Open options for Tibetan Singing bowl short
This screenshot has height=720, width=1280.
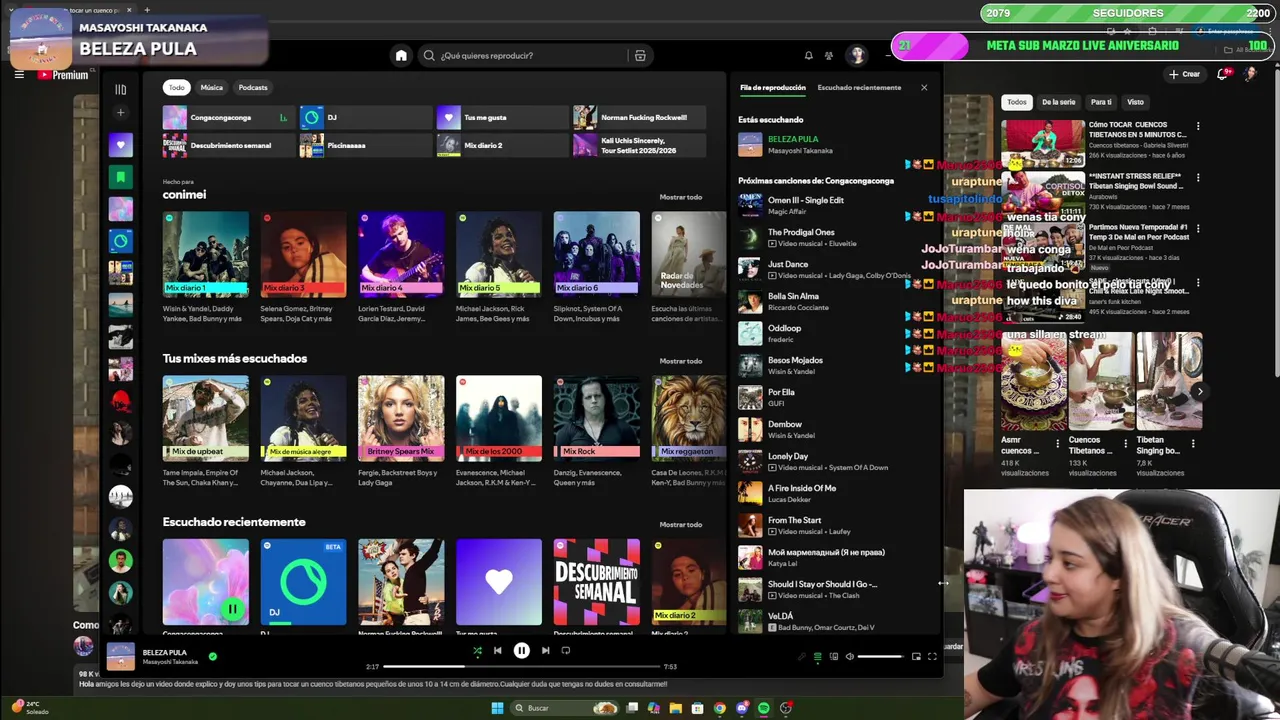tap(1194, 443)
